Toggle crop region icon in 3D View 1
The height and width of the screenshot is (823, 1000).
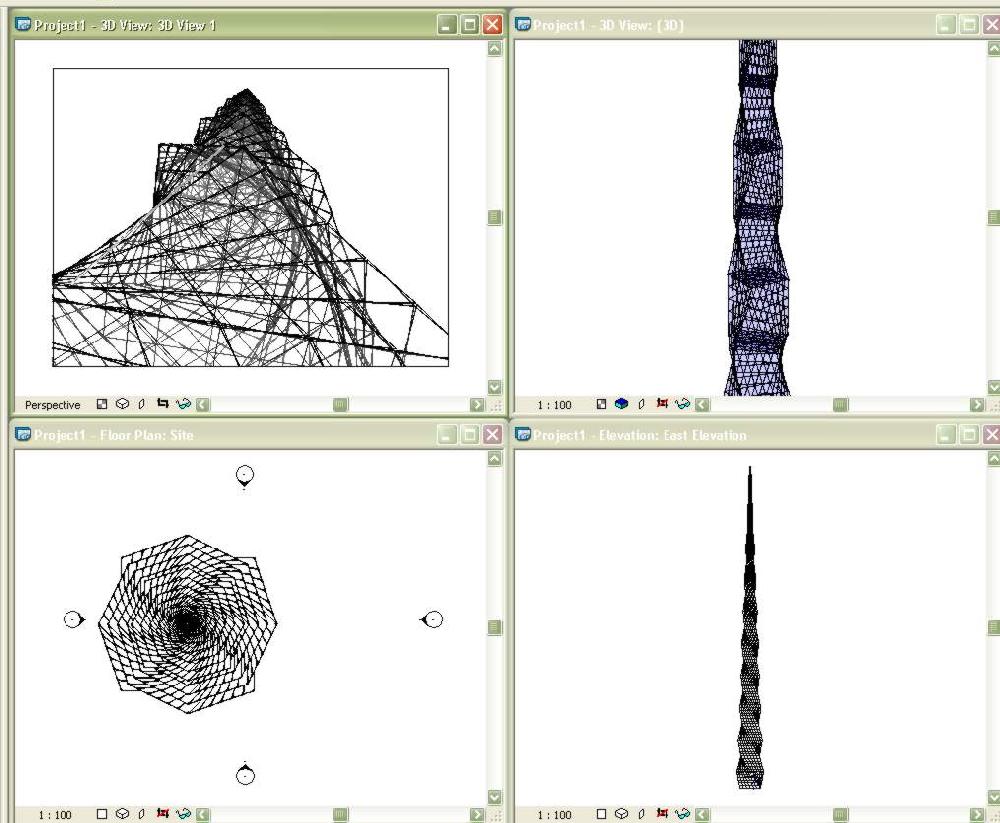click(x=163, y=404)
